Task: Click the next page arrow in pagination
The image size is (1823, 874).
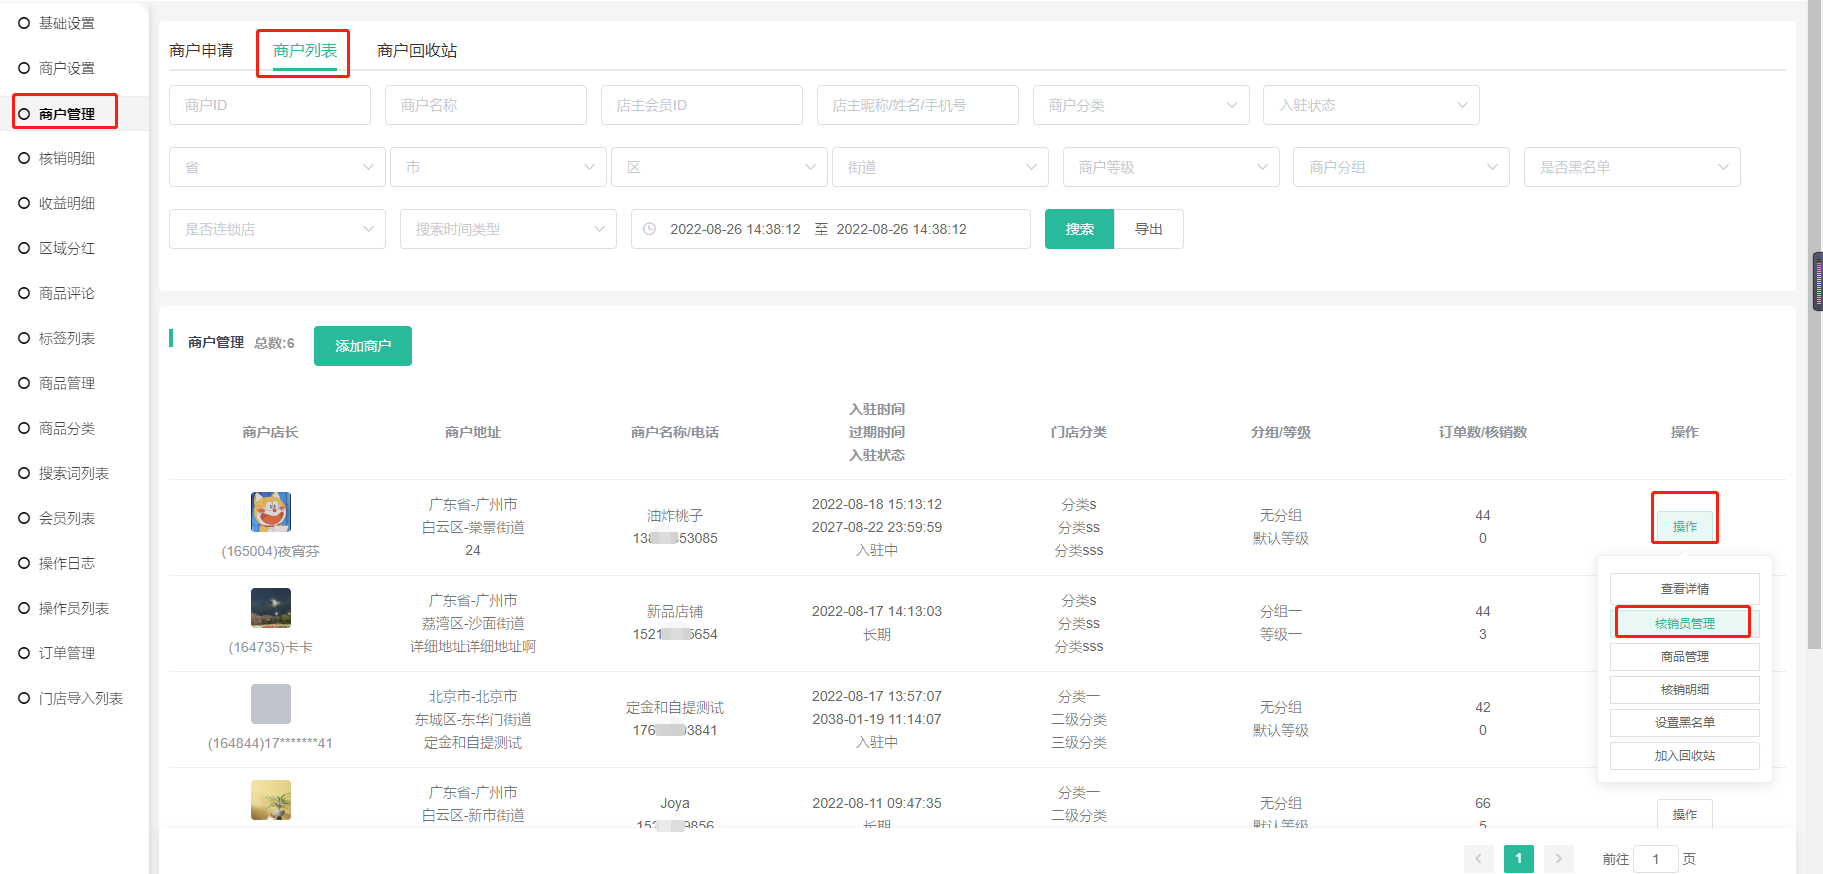Action: pyautogui.click(x=1558, y=859)
